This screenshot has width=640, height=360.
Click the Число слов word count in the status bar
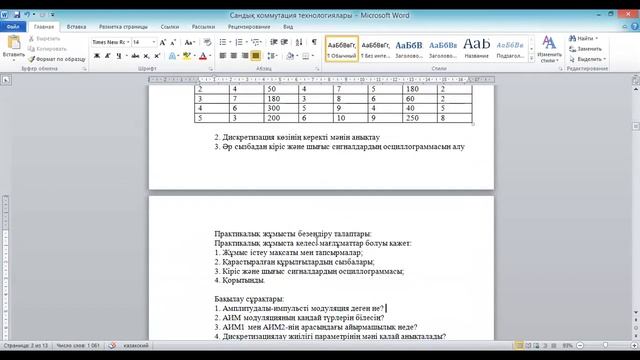(x=78, y=346)
